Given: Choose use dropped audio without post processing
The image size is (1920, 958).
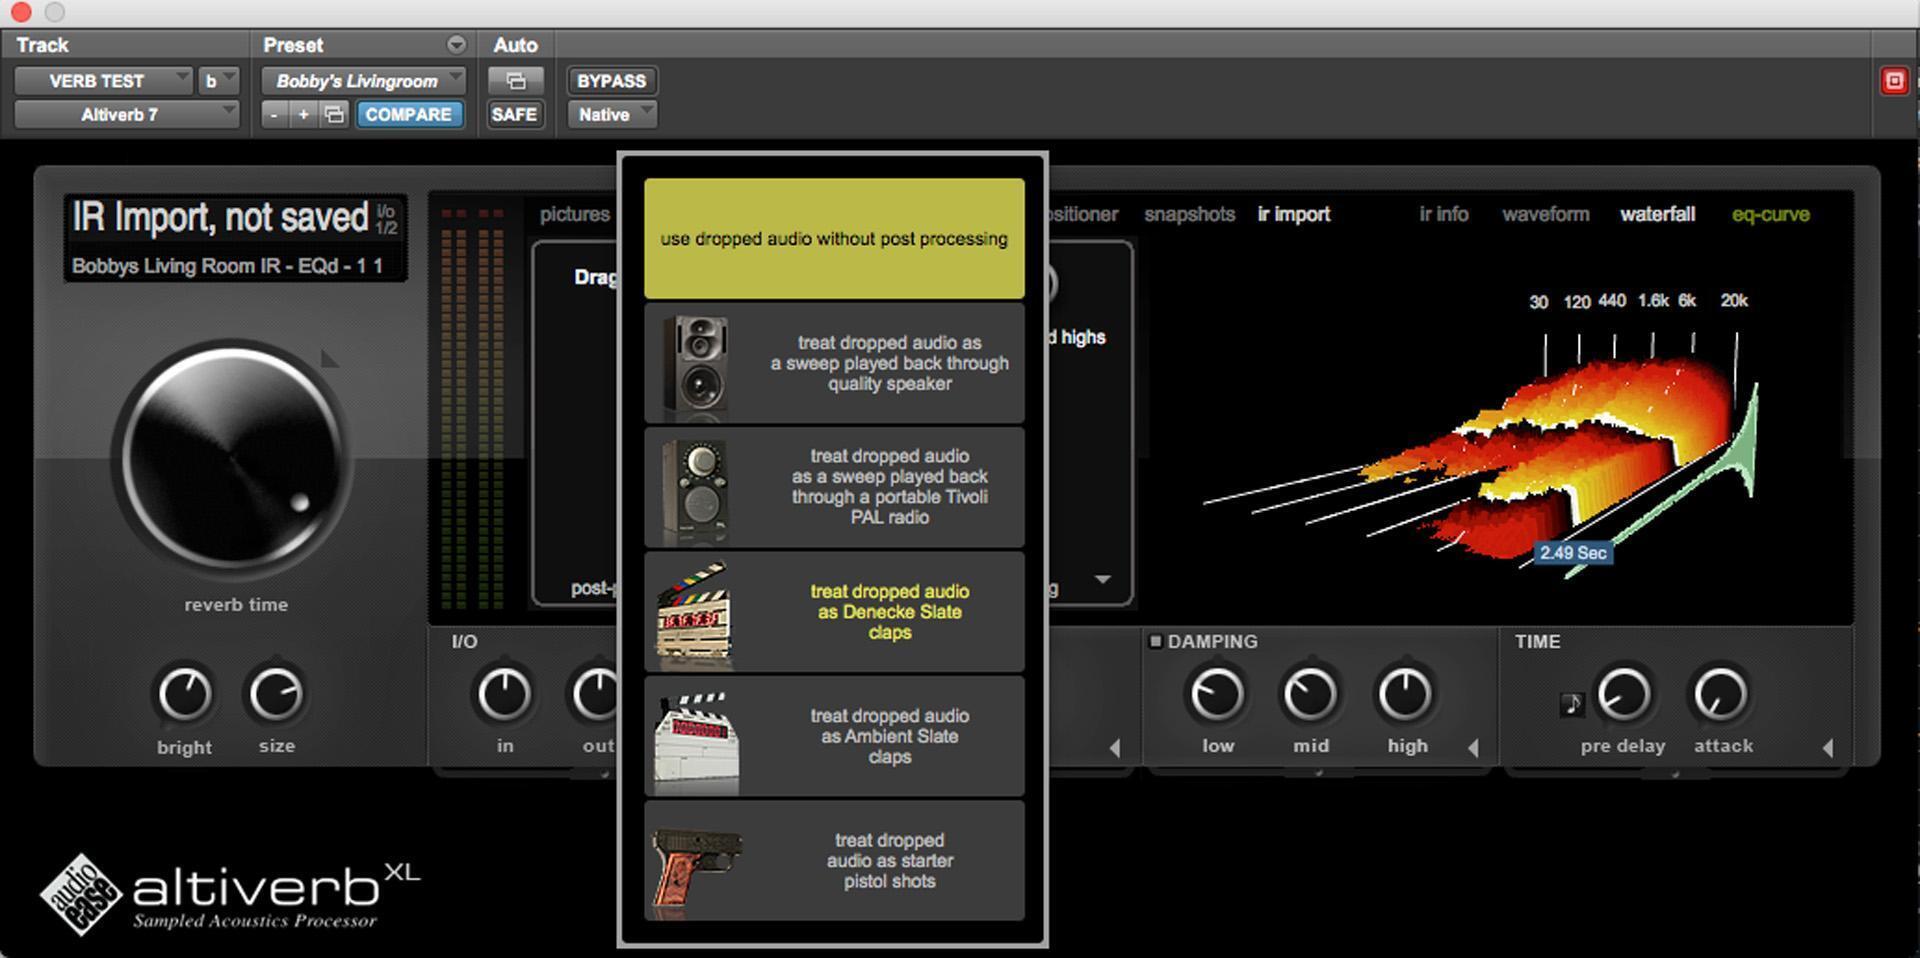Looking at the screenshot, I should tap(833, 238).
